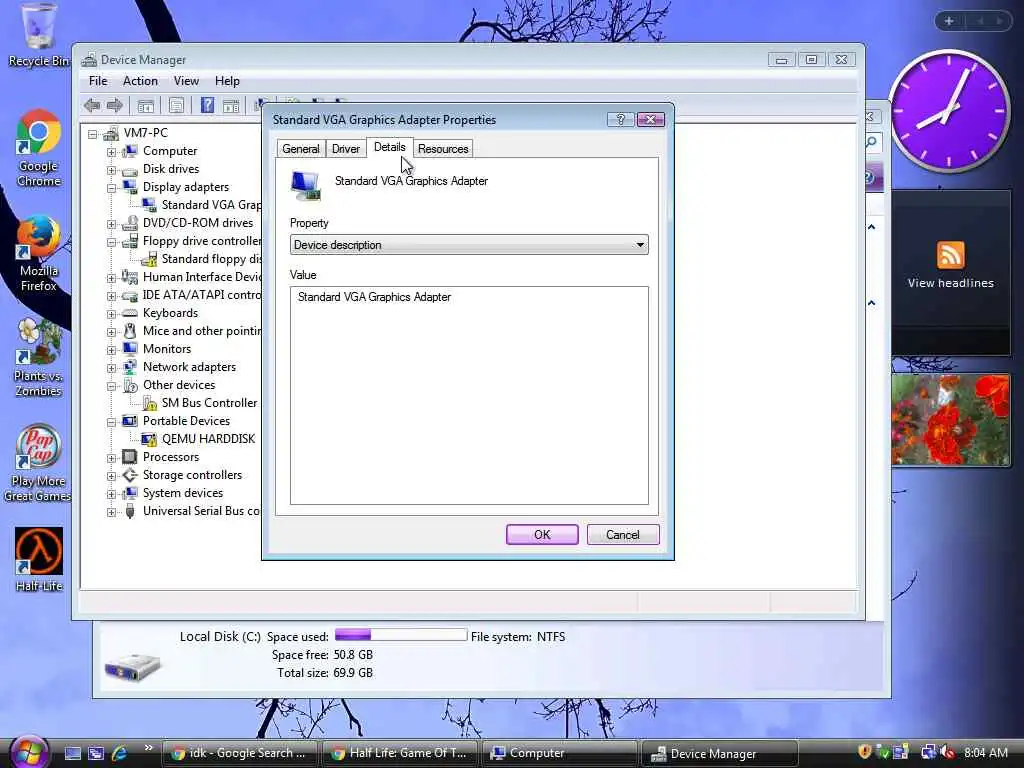1024x768 pixels.
Task: Click the Local Disk space used bar
Action: point(401,635)
